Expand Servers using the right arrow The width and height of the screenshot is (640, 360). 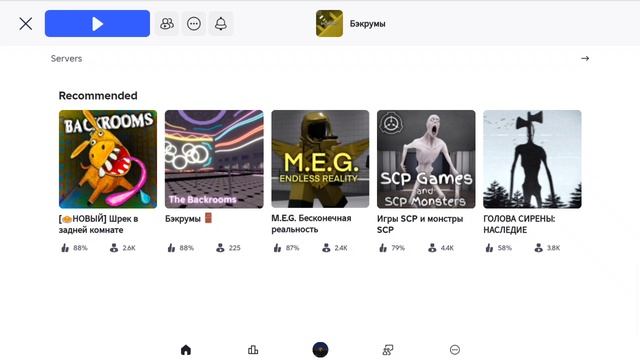585,58
